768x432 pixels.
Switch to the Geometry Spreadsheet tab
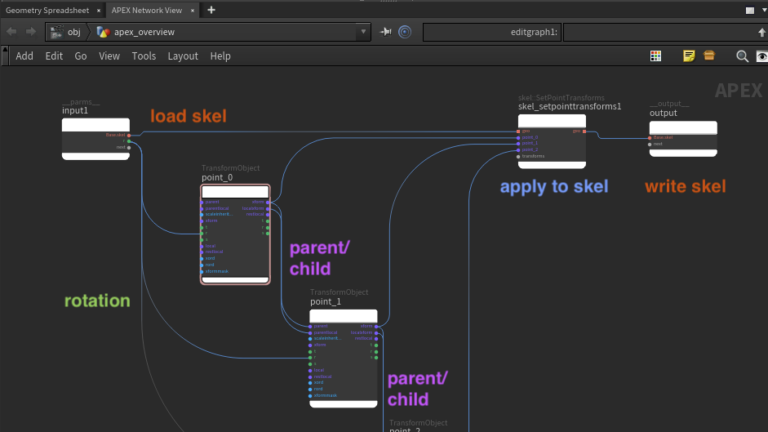coord(46,9)
